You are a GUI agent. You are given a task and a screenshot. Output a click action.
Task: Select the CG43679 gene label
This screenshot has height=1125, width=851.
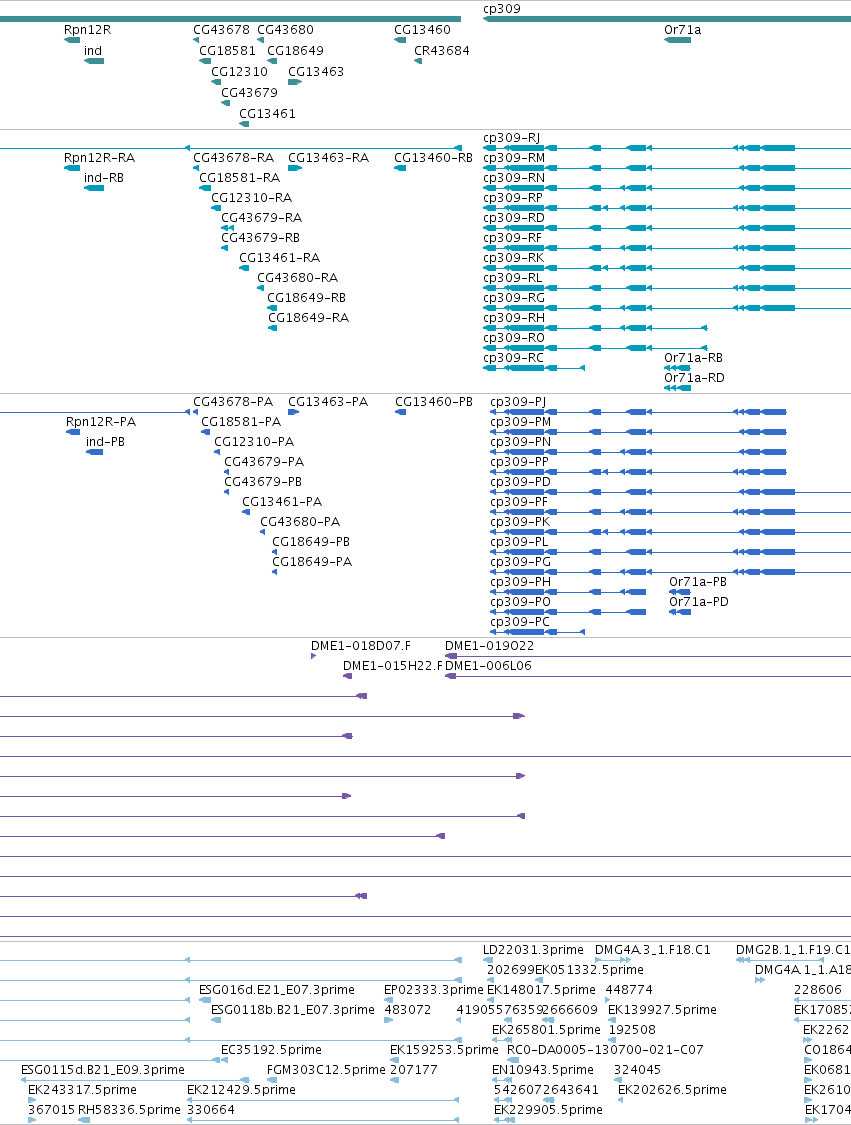[x=249, y=93]
